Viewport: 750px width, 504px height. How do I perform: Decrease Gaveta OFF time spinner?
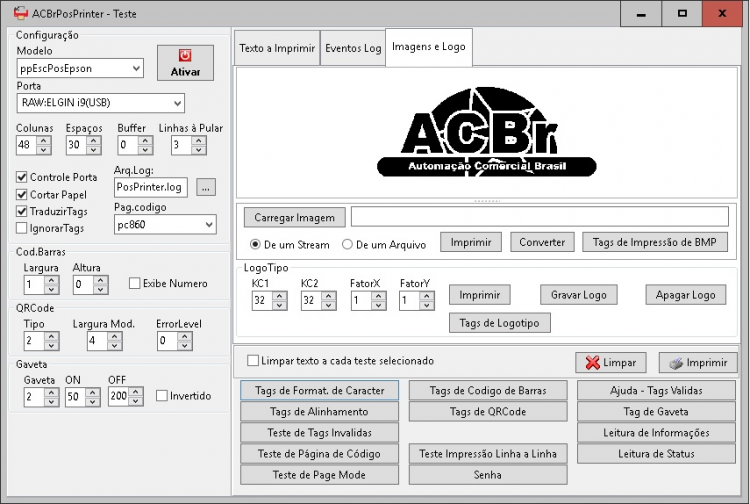[136, 401]
